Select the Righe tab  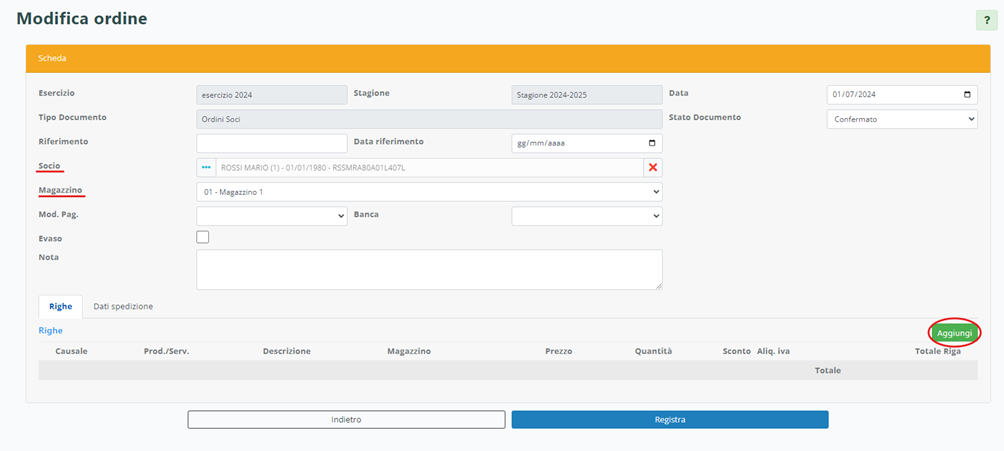[60, 306]
